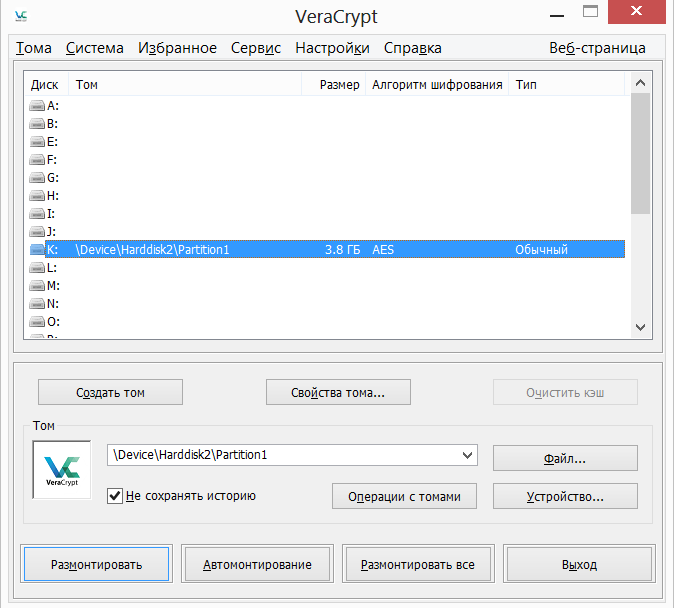Open Свойства тома... dialog
The height and width of the screenshot is (608, 674).
tap(338, 392)
